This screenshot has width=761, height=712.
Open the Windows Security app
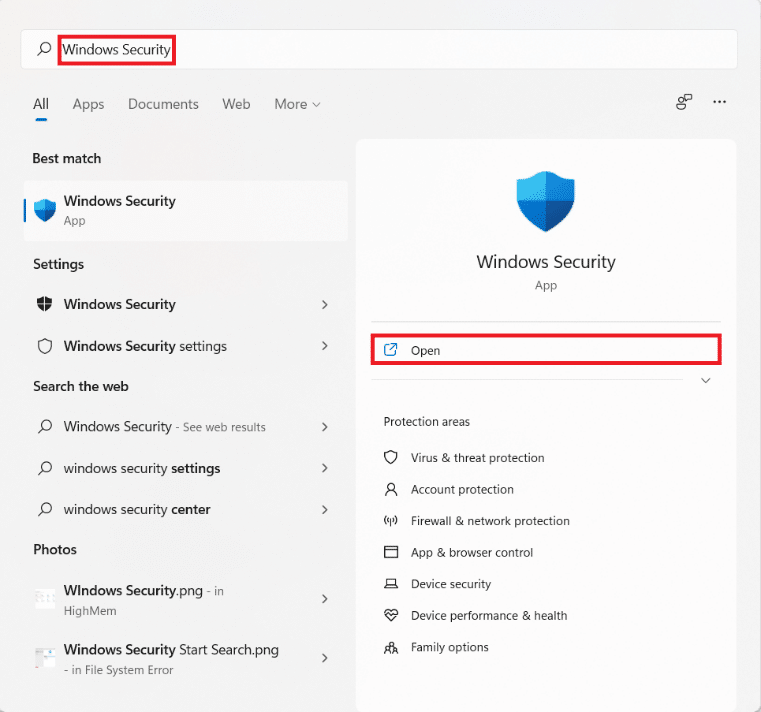click(x=546, y=350)
